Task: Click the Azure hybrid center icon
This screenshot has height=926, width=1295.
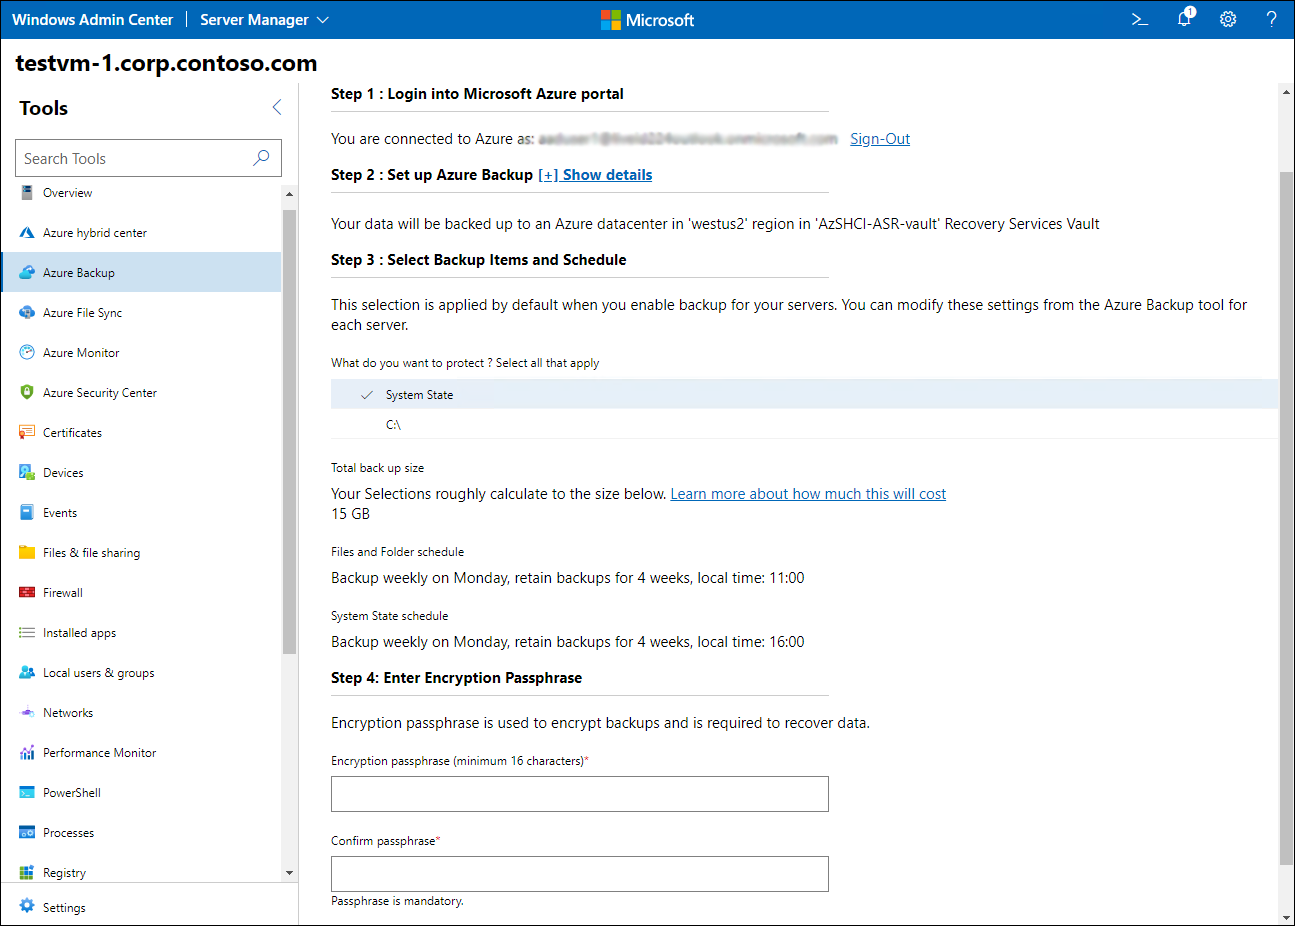Action: [27, 233]
